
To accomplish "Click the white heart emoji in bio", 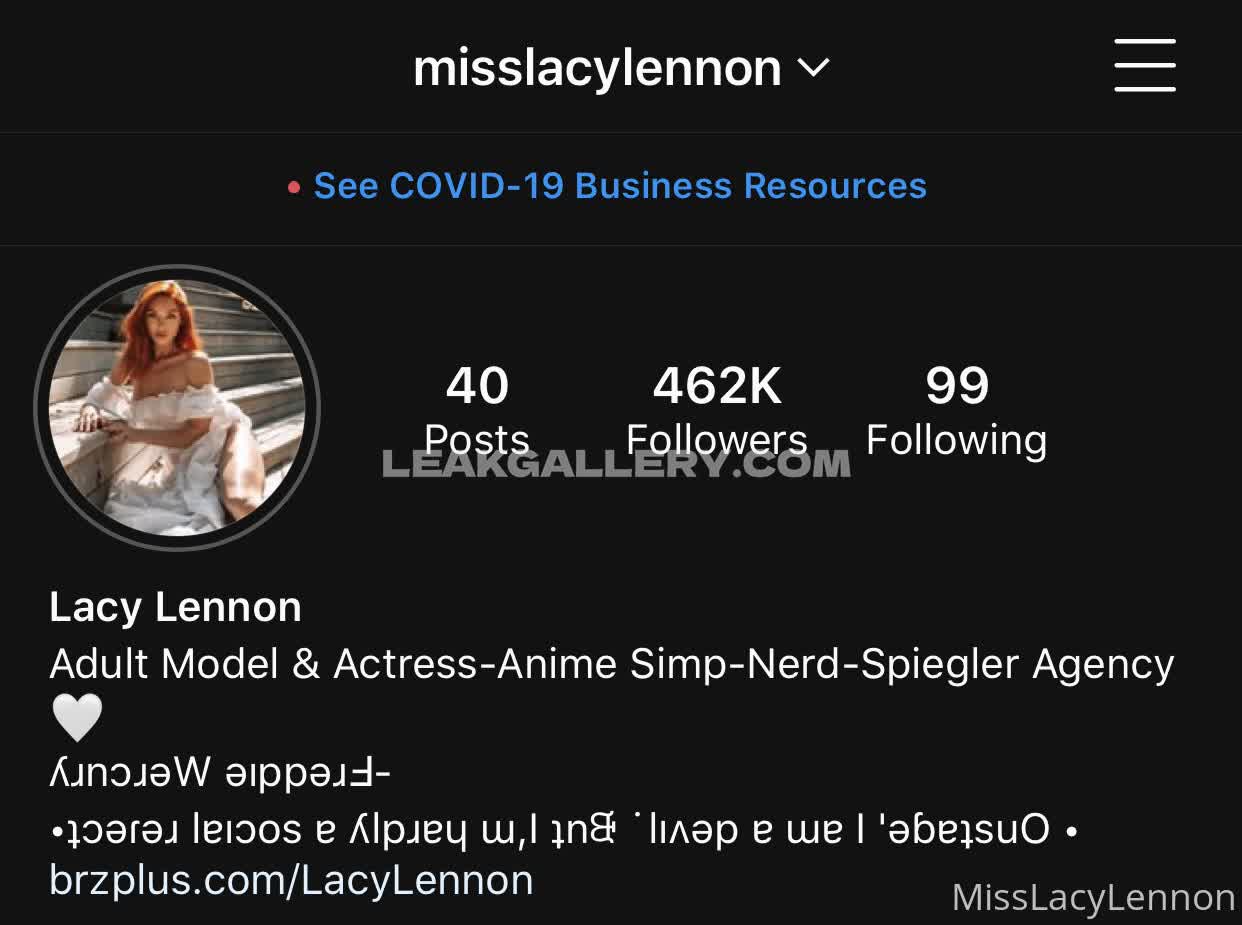I will pos(77,718).
